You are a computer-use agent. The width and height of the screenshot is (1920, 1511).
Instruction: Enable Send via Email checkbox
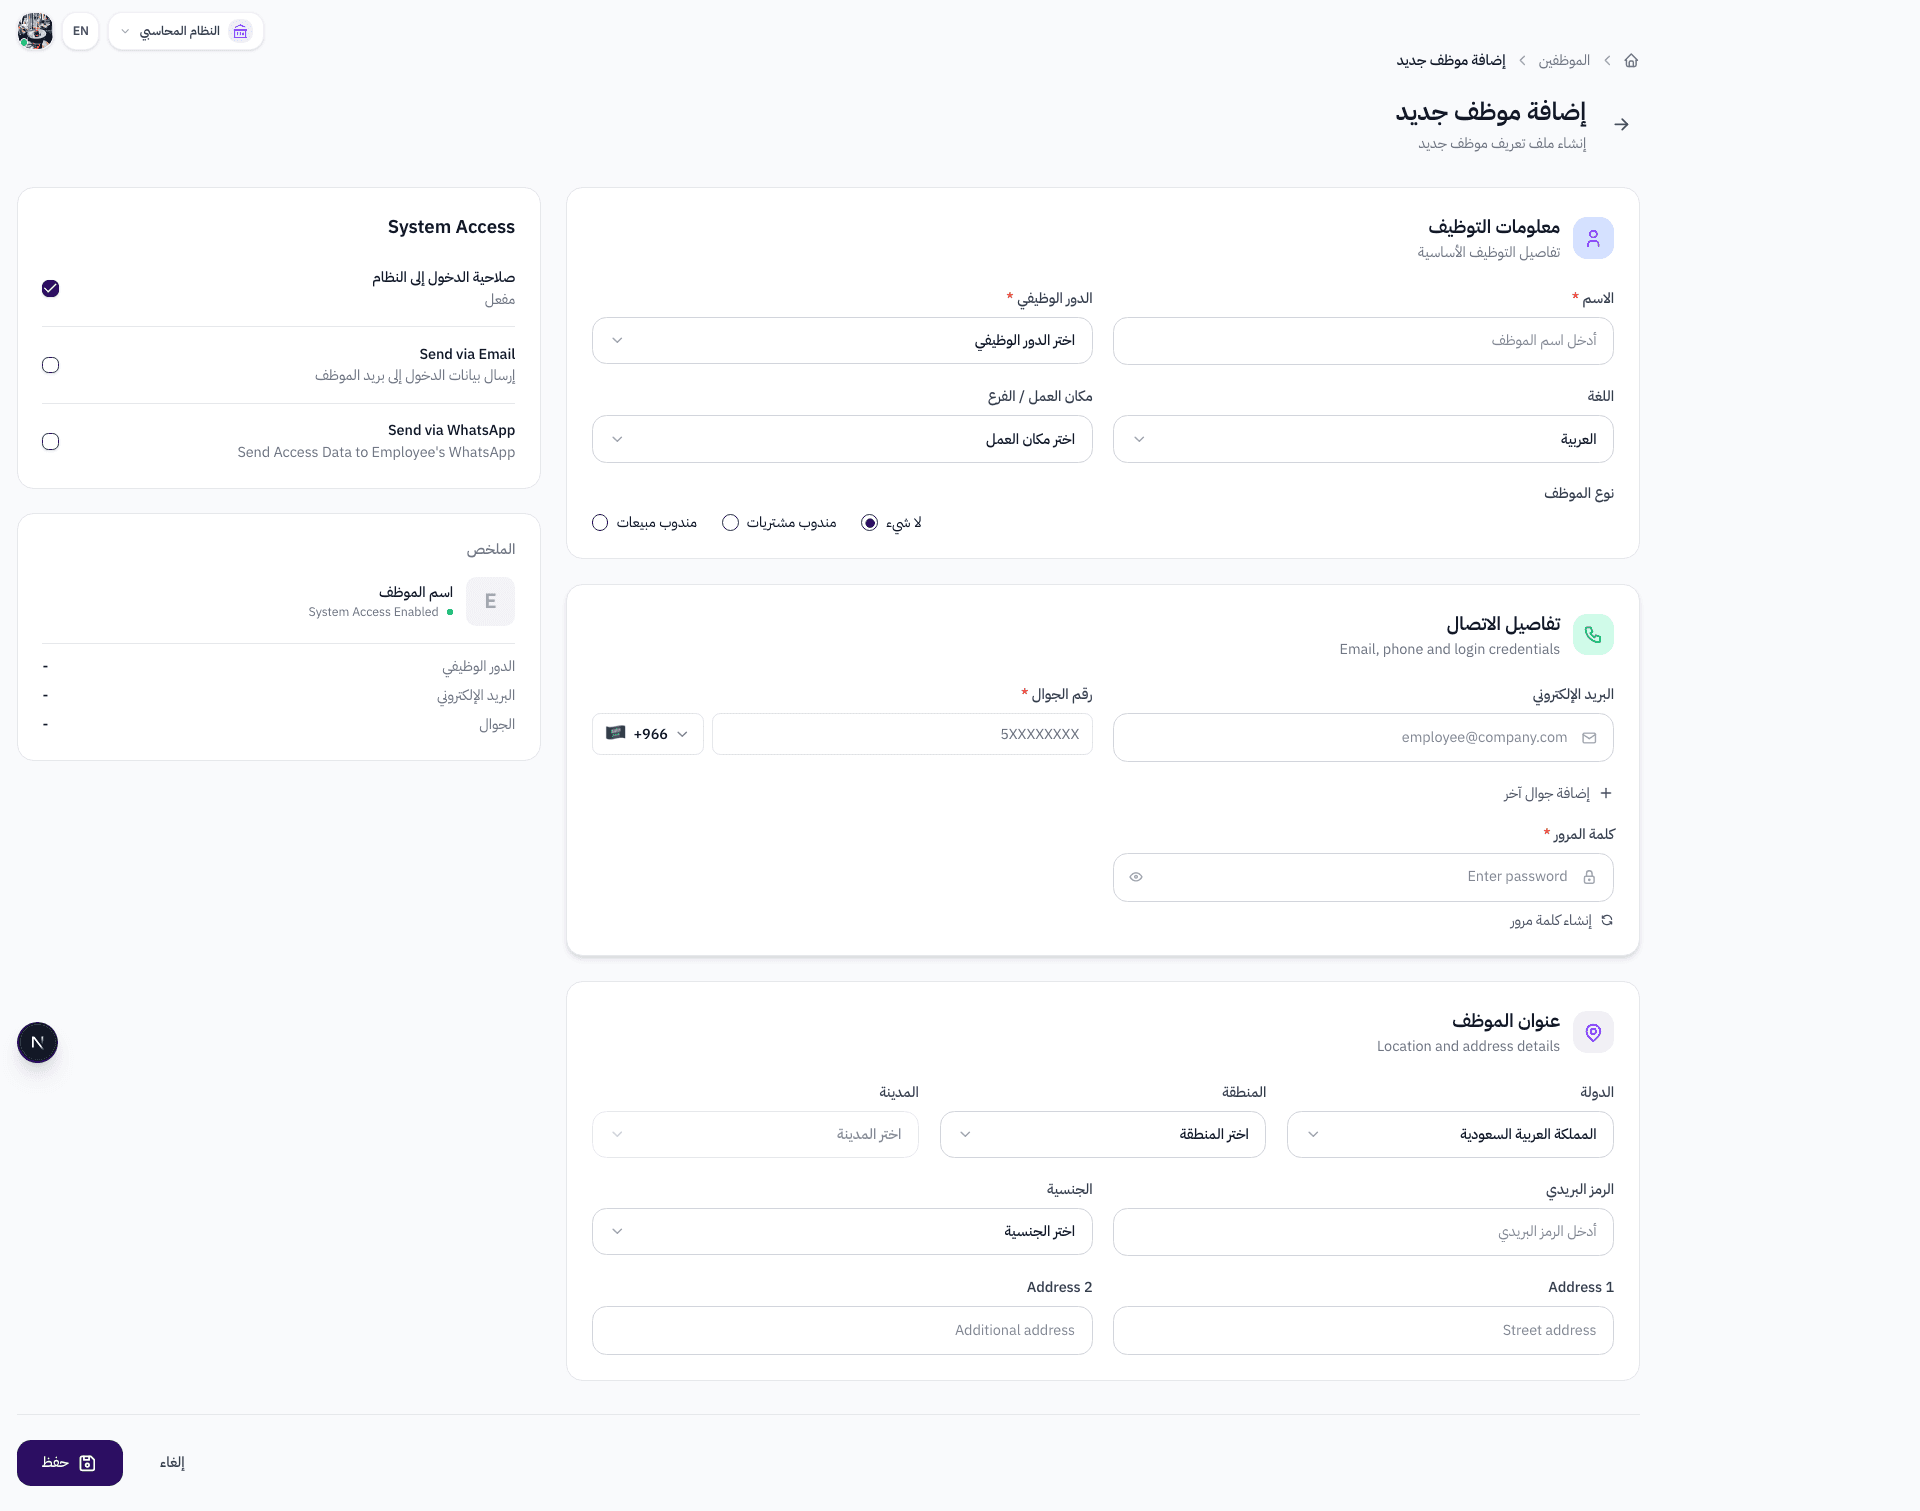point(51,365)
